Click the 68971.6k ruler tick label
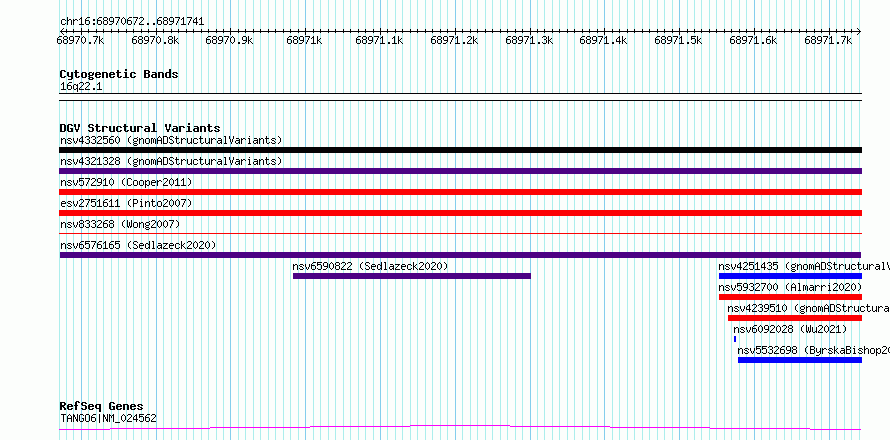 [x=753, y=40]
